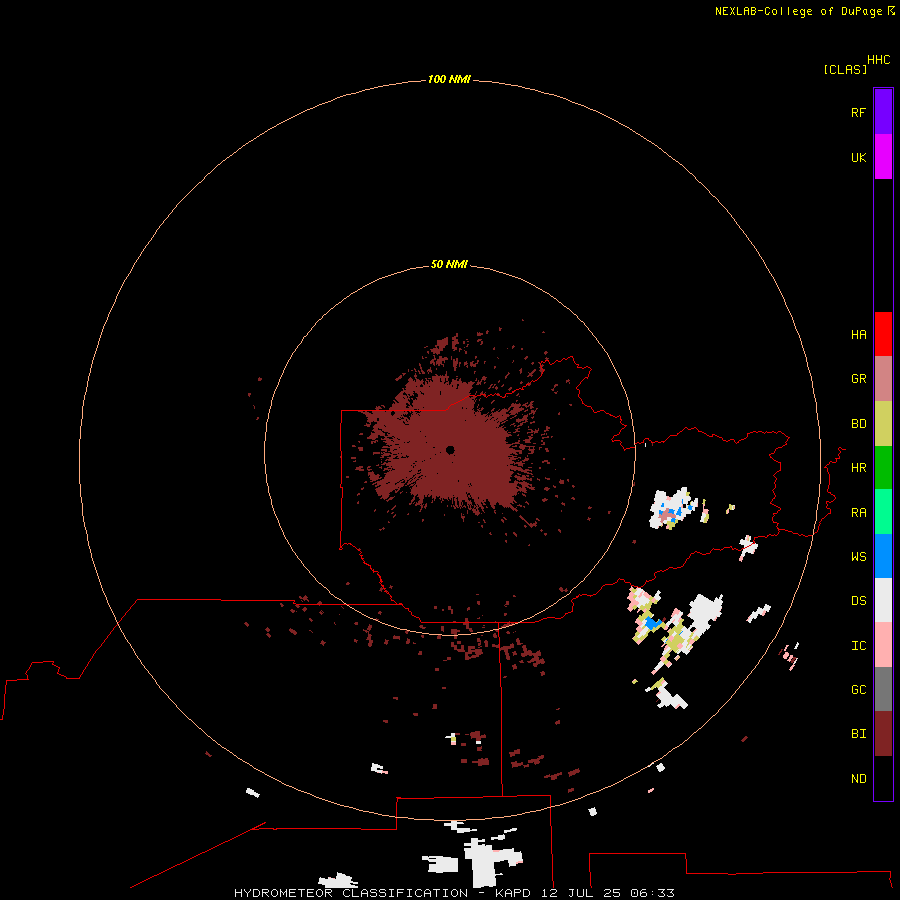This screenshot has width=900, height=900.
Task: Select the GR legend color block
Action: [x=883, y=379]
